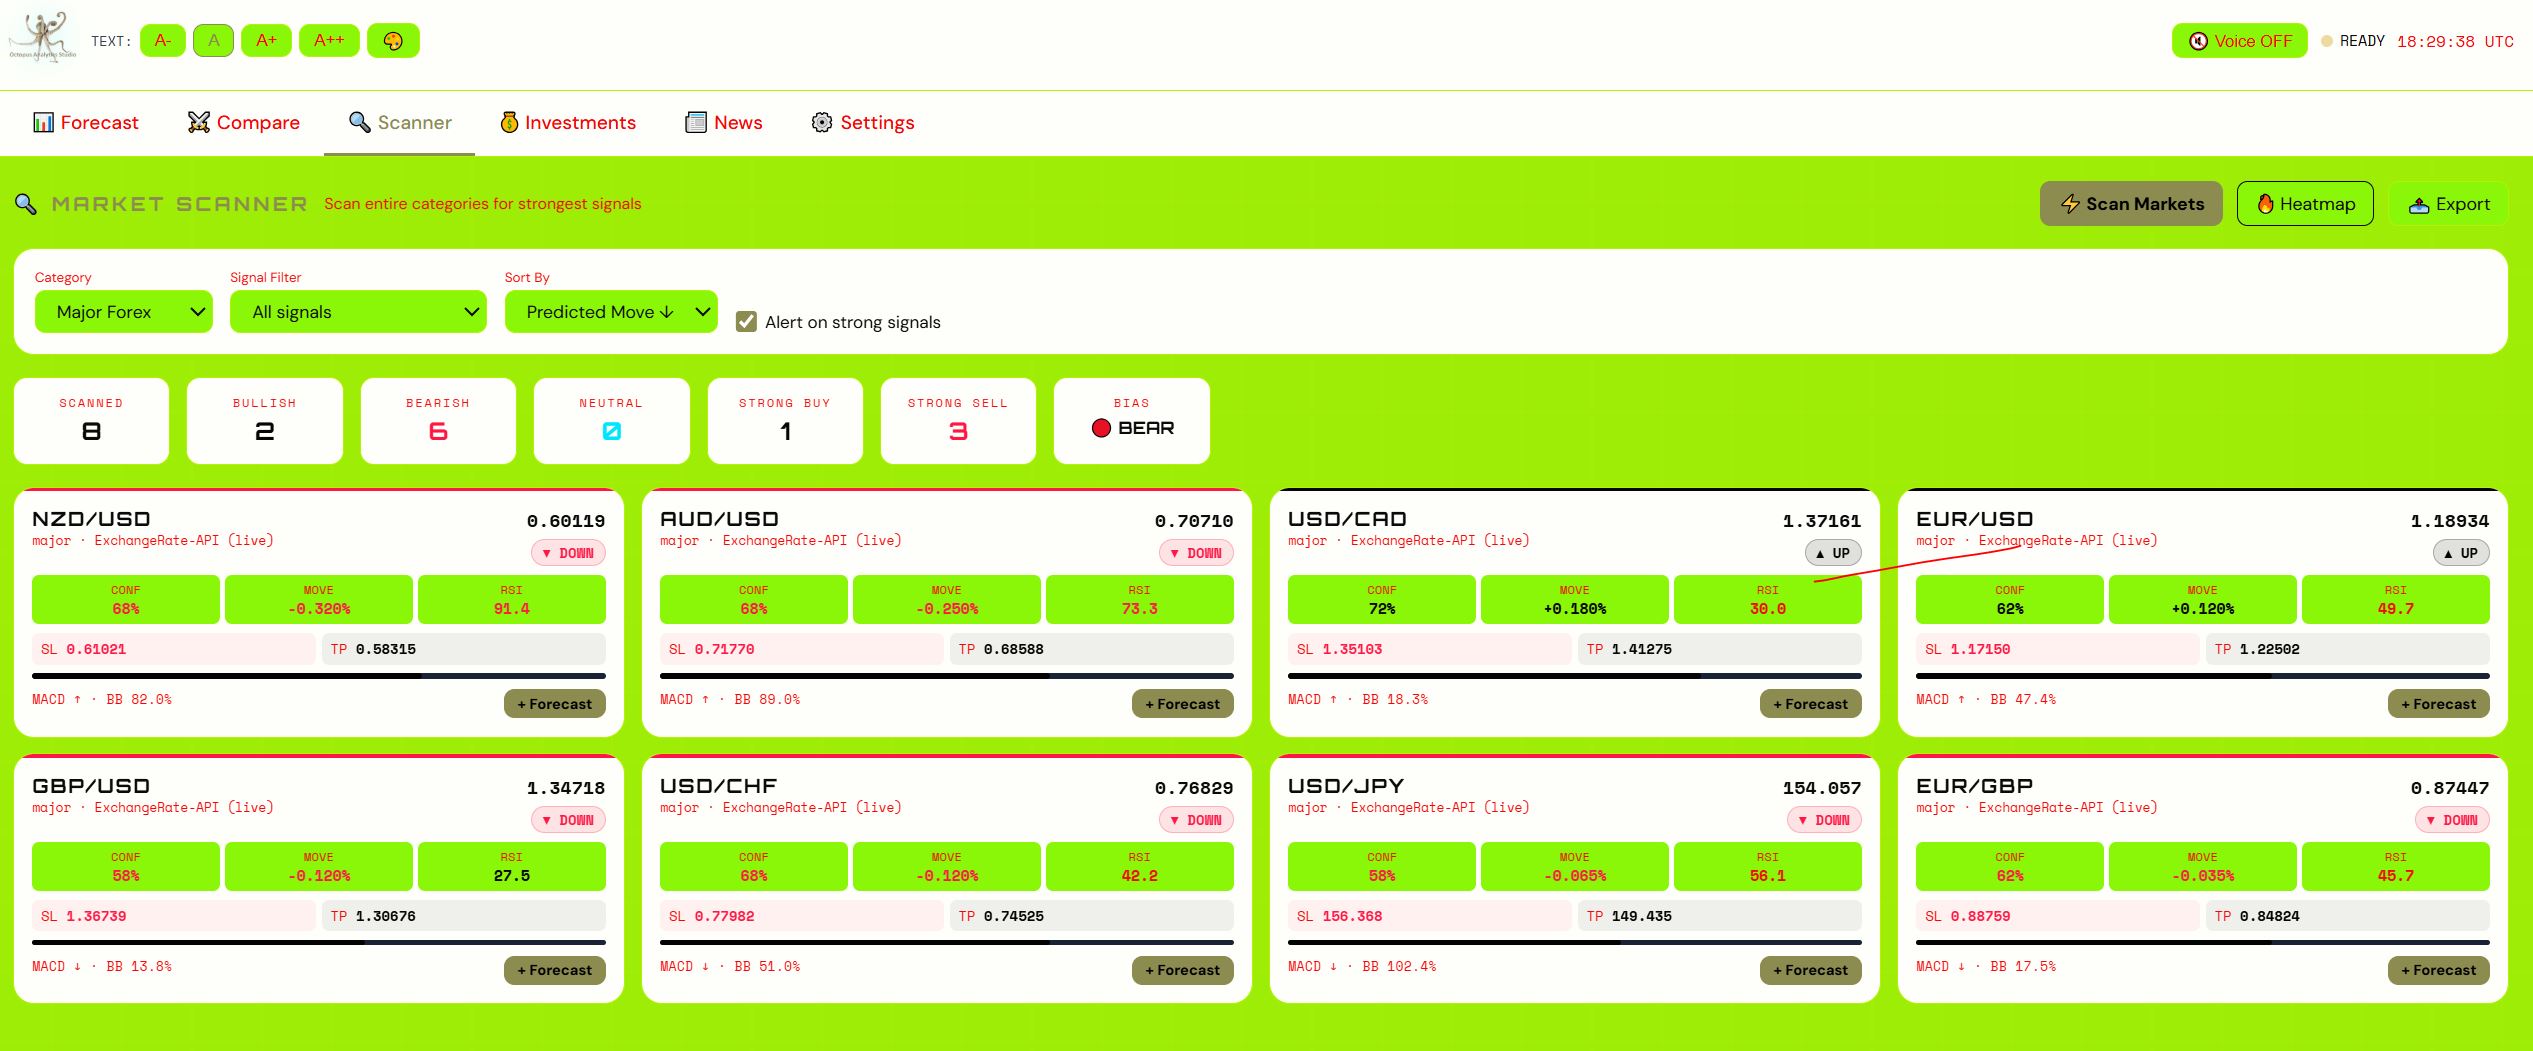Viewport: 2533px width, 1051px height.
Task: Reset text size with plain A button
Action: pos(213,41)
